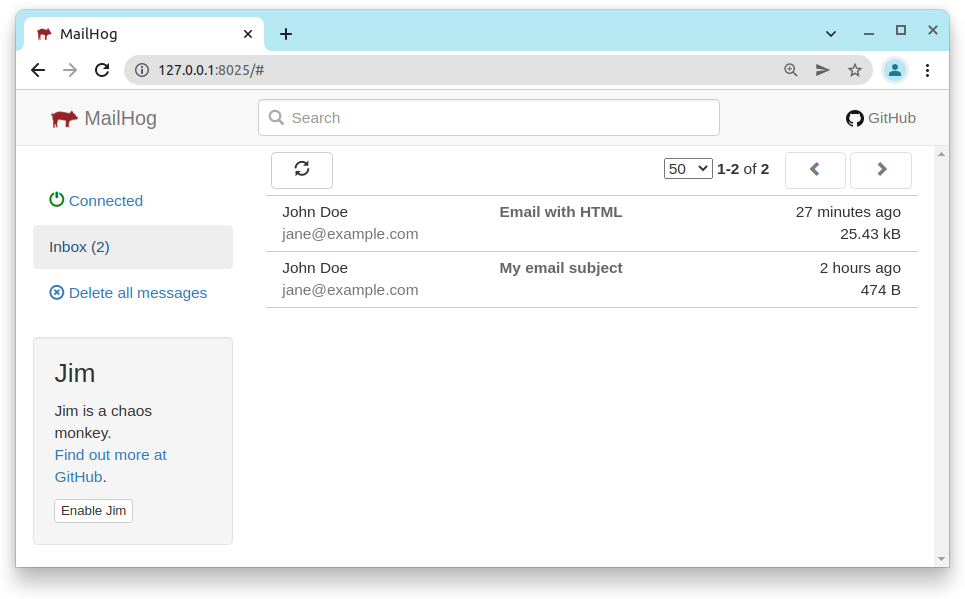This screenshot has height=599, width=965.
Task: Go to next page of messages
Action: click(x=880, y=170)
